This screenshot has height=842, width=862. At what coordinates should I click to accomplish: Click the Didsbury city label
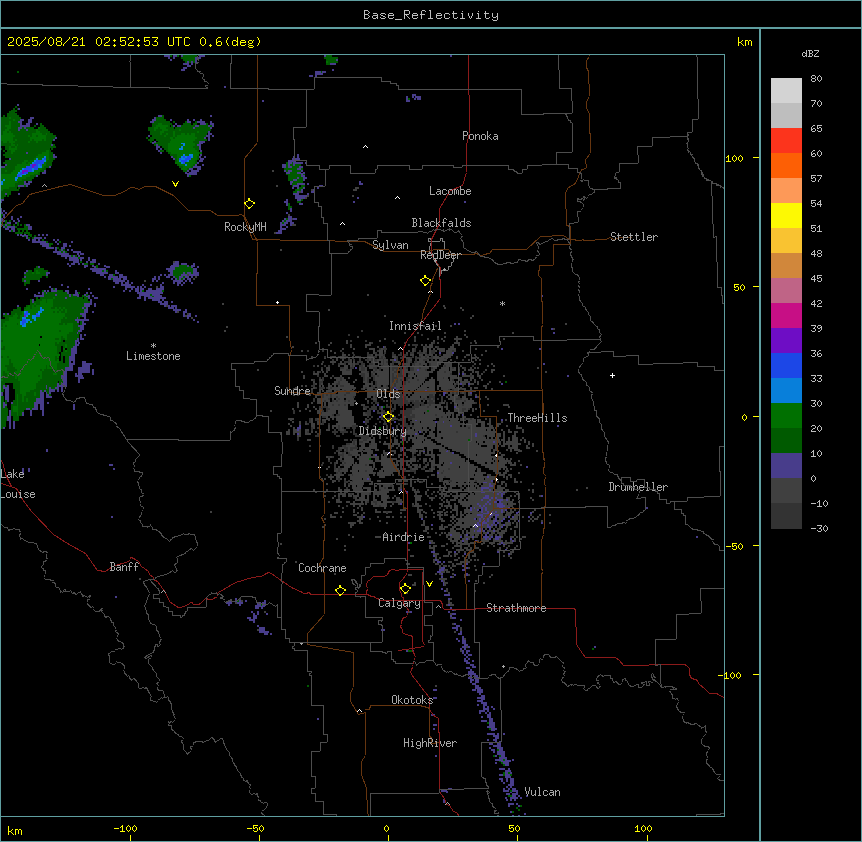(382, 431)
